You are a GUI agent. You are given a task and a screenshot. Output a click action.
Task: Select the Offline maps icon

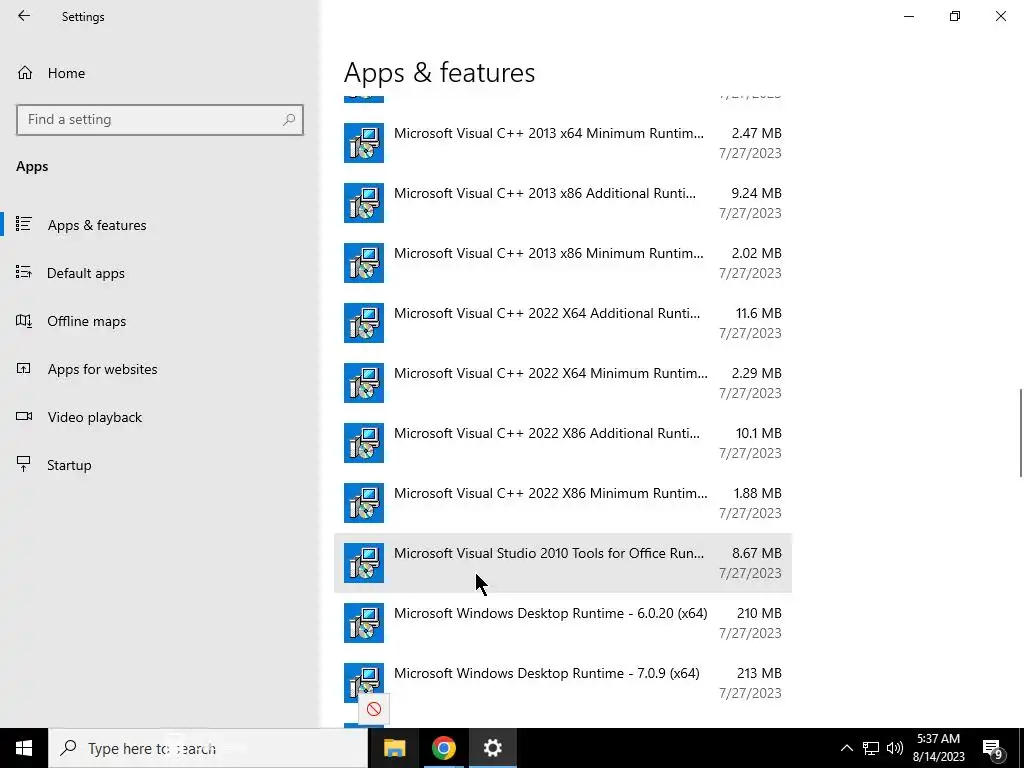[x=24, y=321]
